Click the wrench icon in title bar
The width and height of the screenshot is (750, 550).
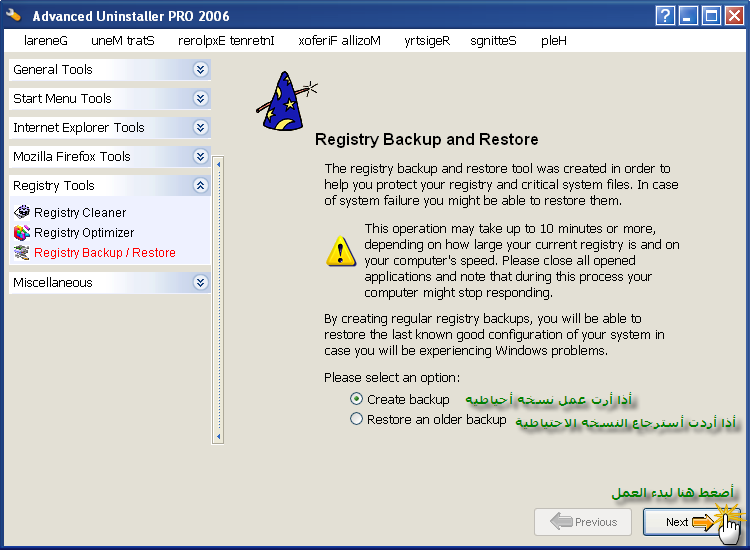[14, 15]
